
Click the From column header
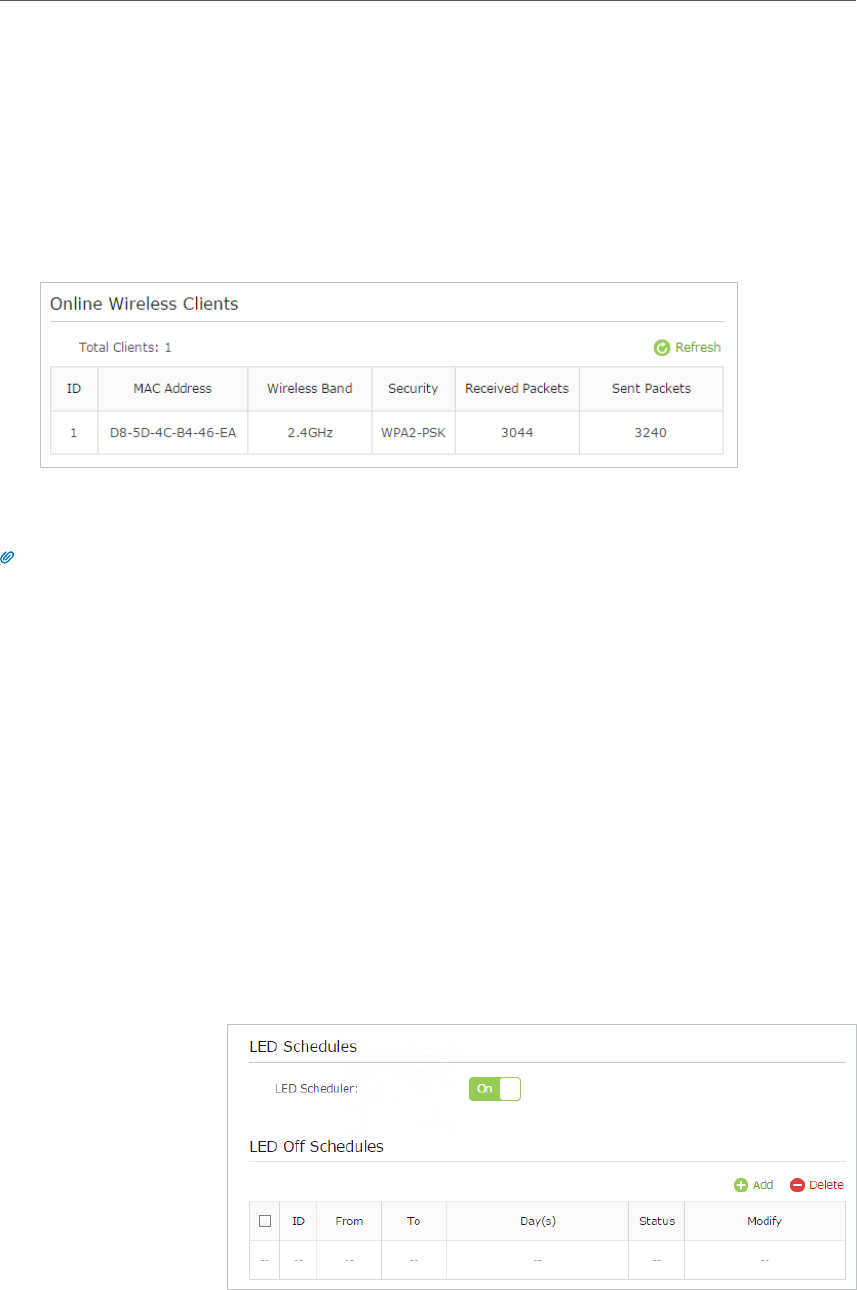coord(349,1221)
